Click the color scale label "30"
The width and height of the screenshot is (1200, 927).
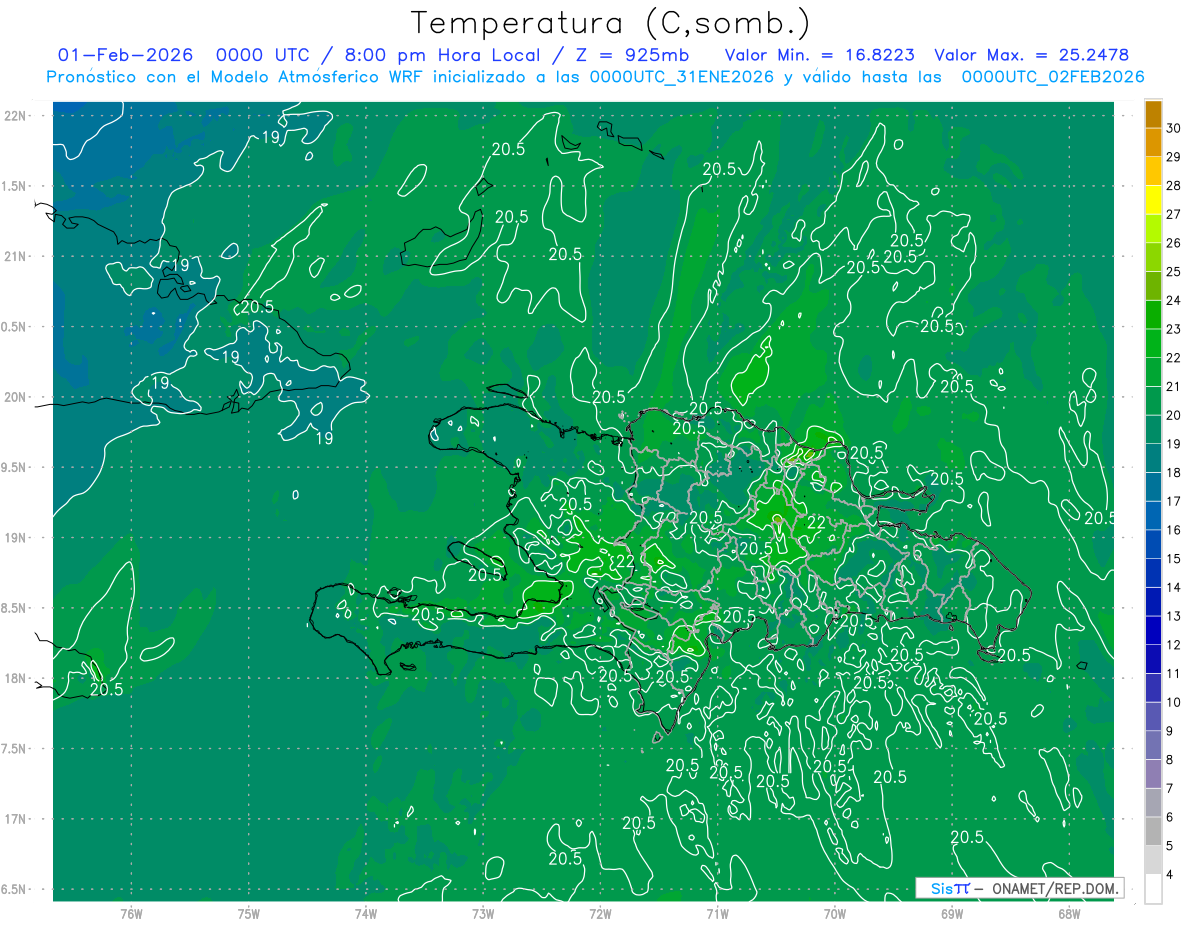click(x=1174, y=128)
